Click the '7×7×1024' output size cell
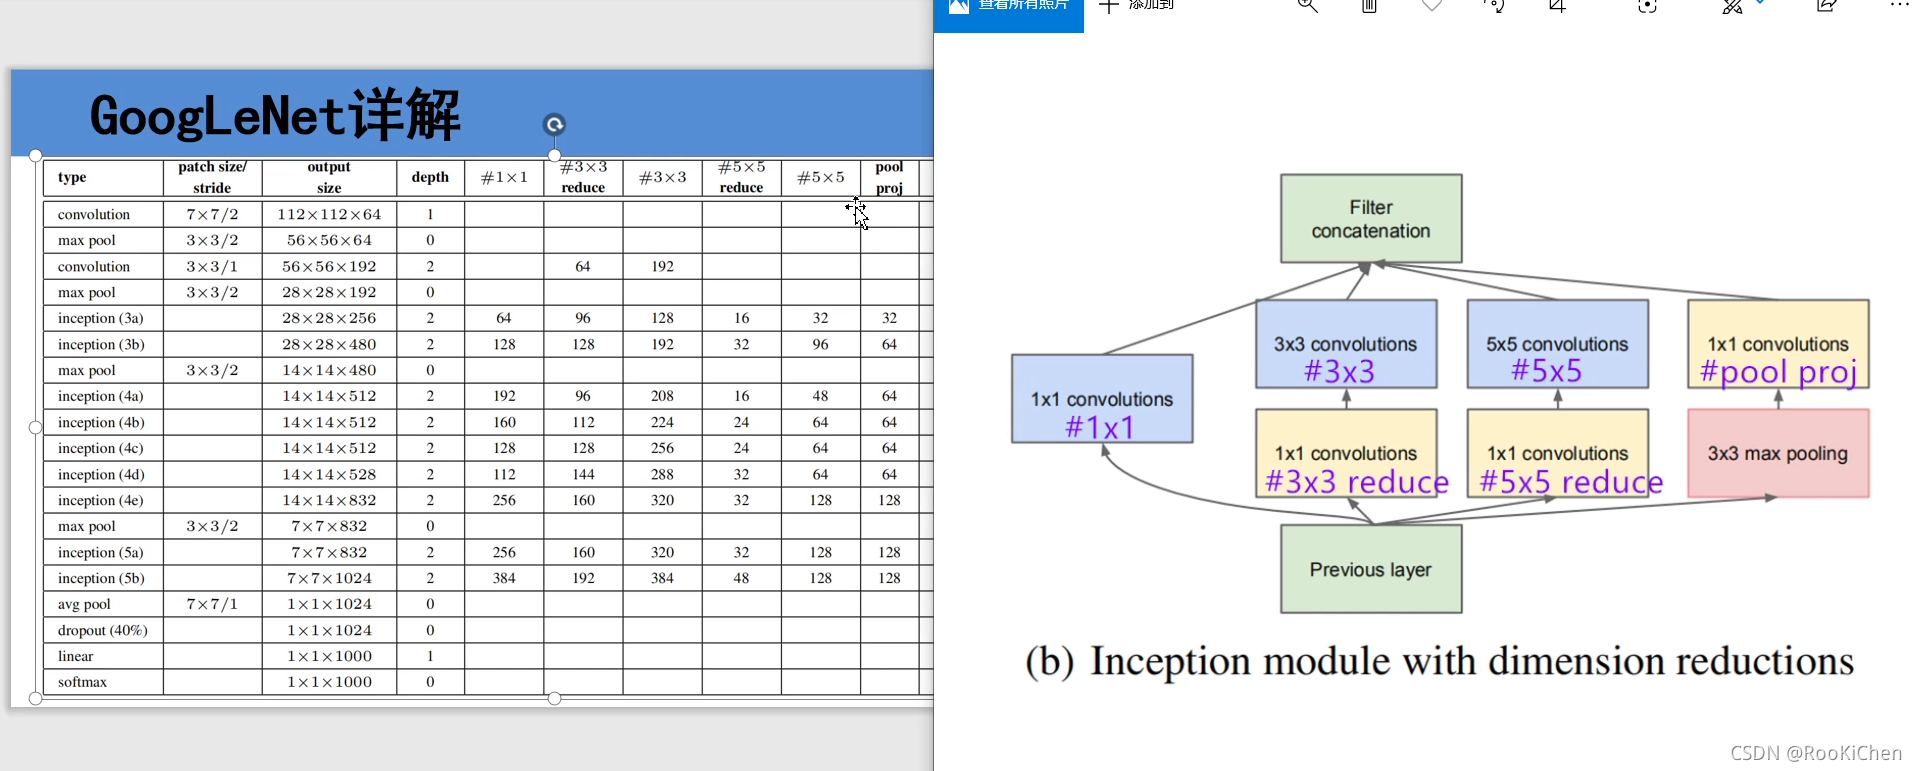1917x771 pixels. (x=329, y=578)
